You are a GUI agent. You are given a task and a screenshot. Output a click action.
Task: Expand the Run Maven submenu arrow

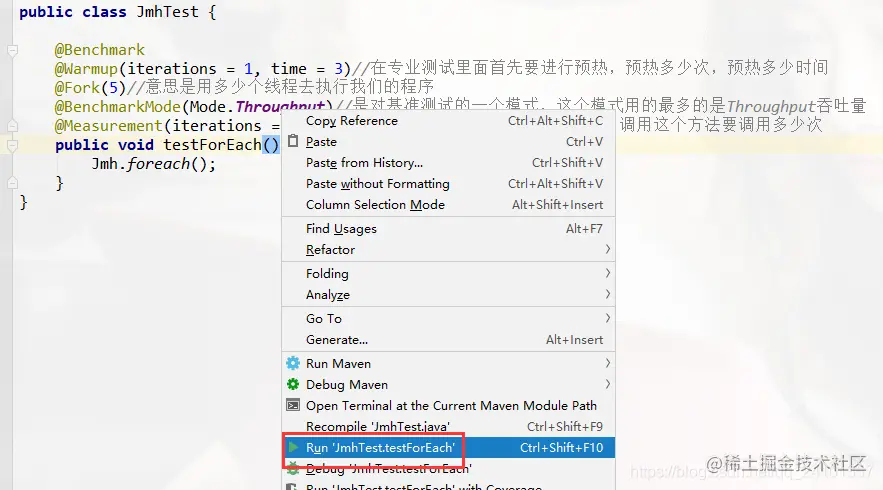click(x=608, y=363)
